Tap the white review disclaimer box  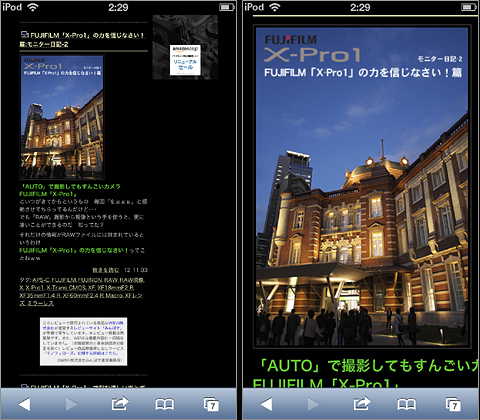(83, 341)
